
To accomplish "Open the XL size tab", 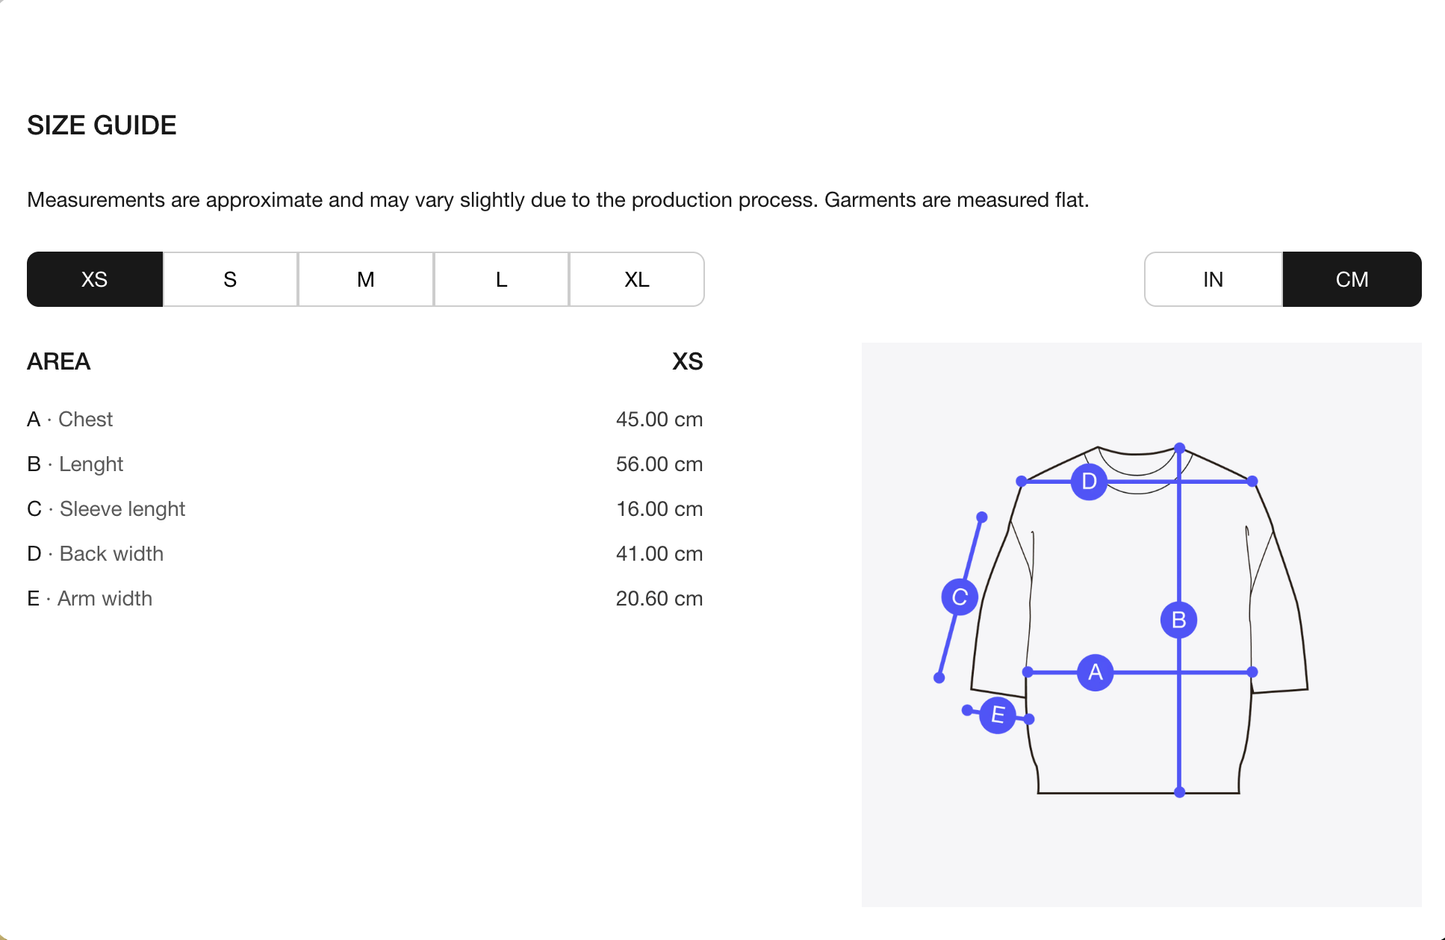I will tap(637, 279).
